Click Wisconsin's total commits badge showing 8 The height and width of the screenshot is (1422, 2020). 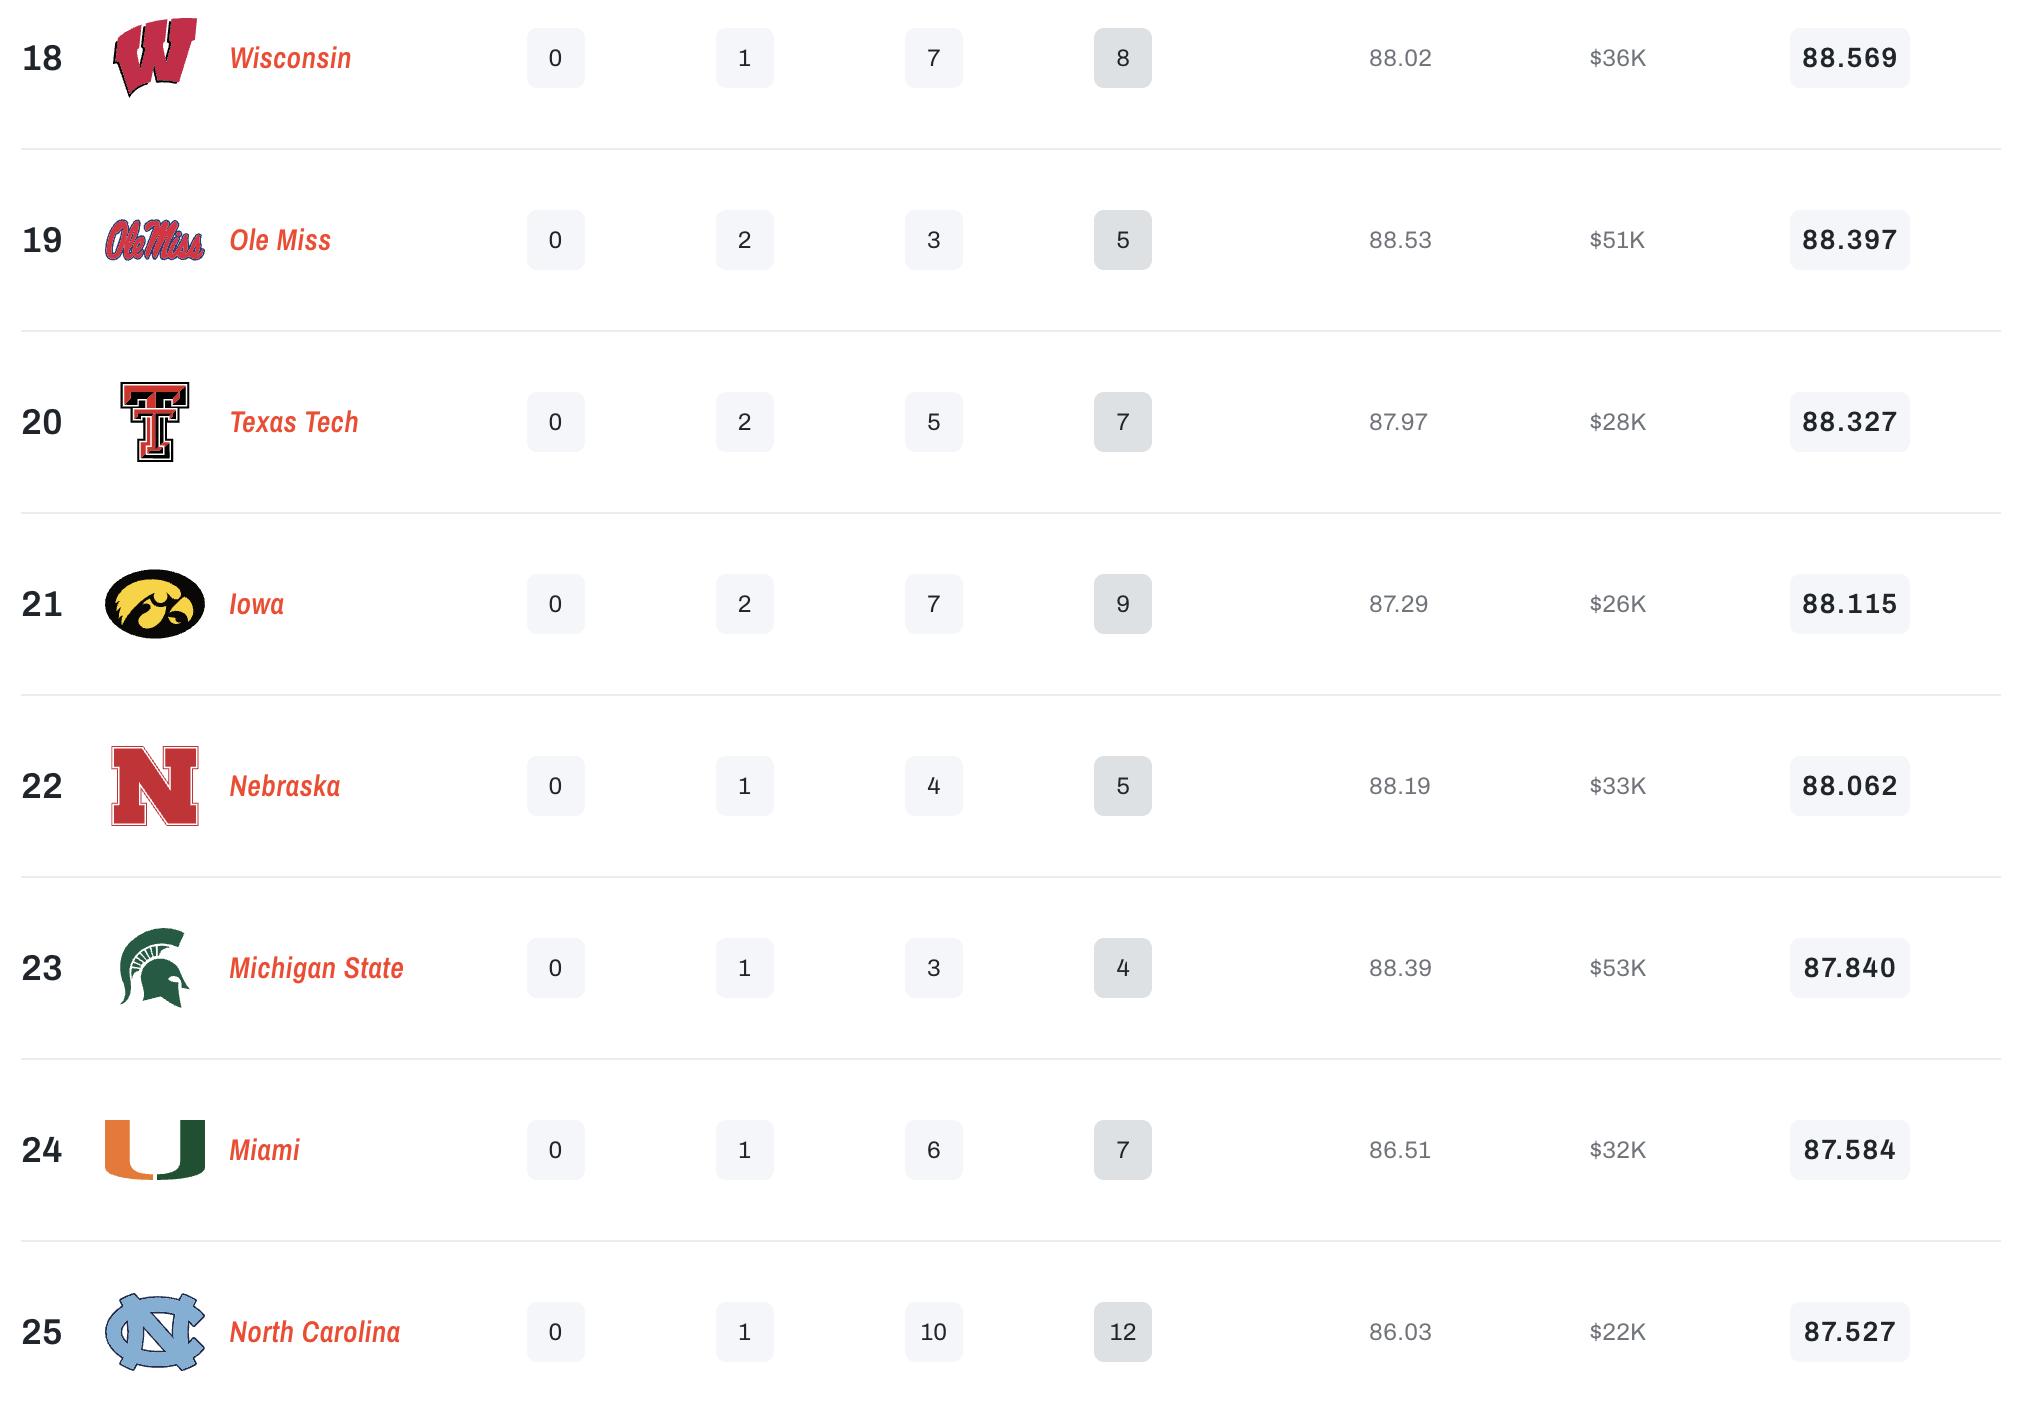(x=1122, y=58)
